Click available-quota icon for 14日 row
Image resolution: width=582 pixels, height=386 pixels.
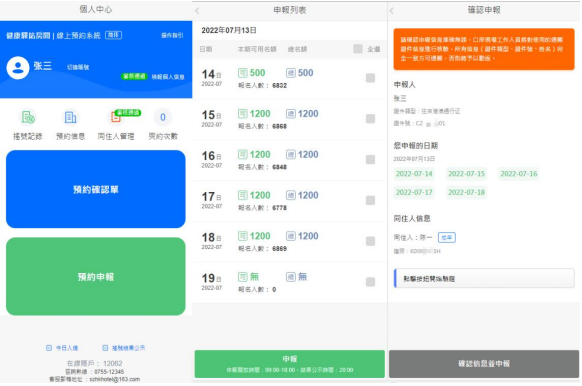tap(243, 73)
